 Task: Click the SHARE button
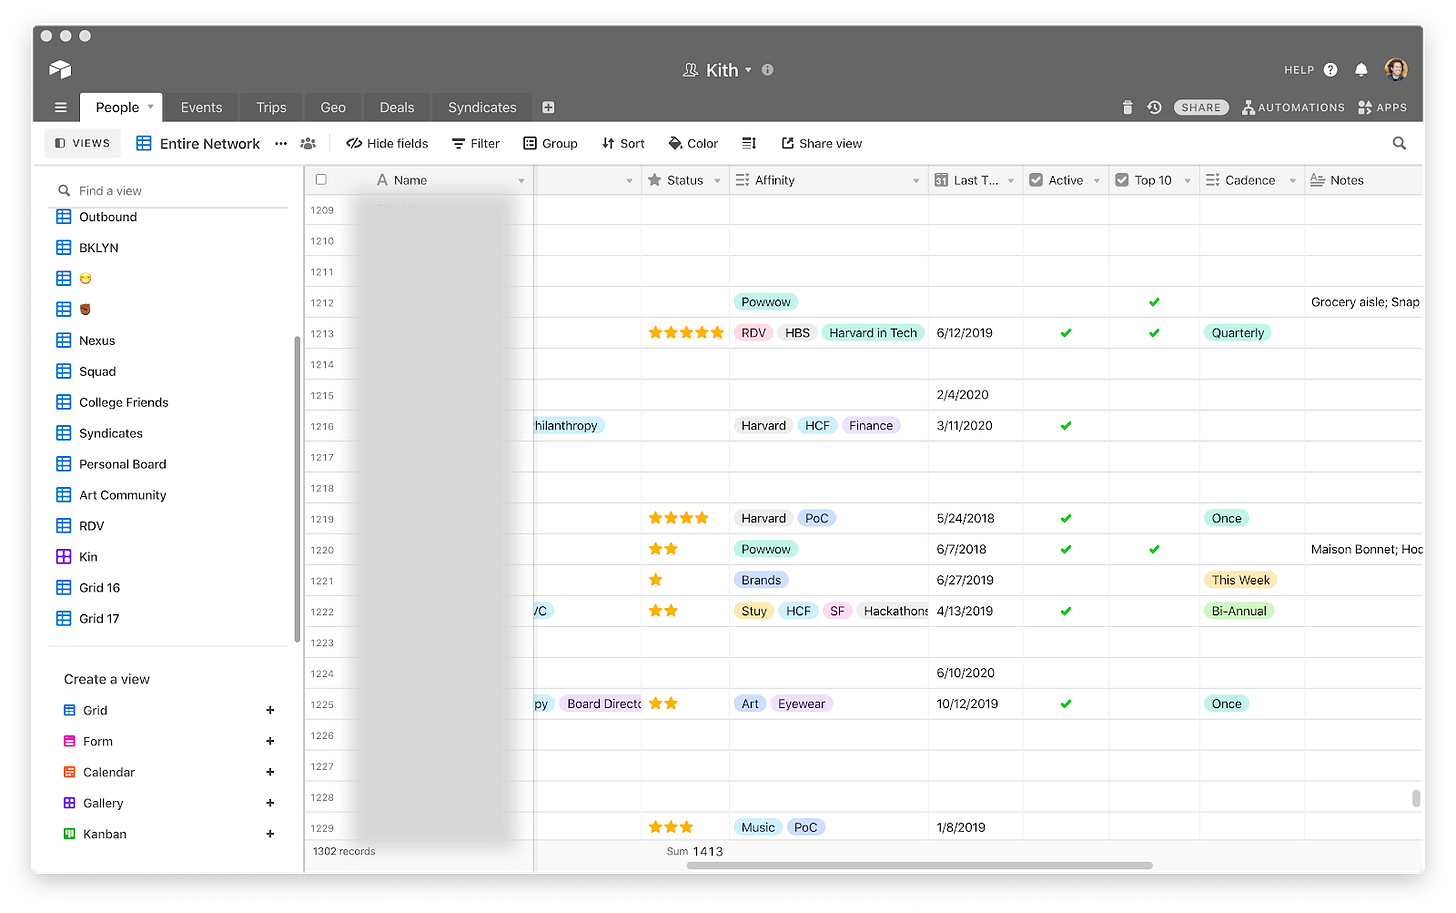click(1201, 108)
